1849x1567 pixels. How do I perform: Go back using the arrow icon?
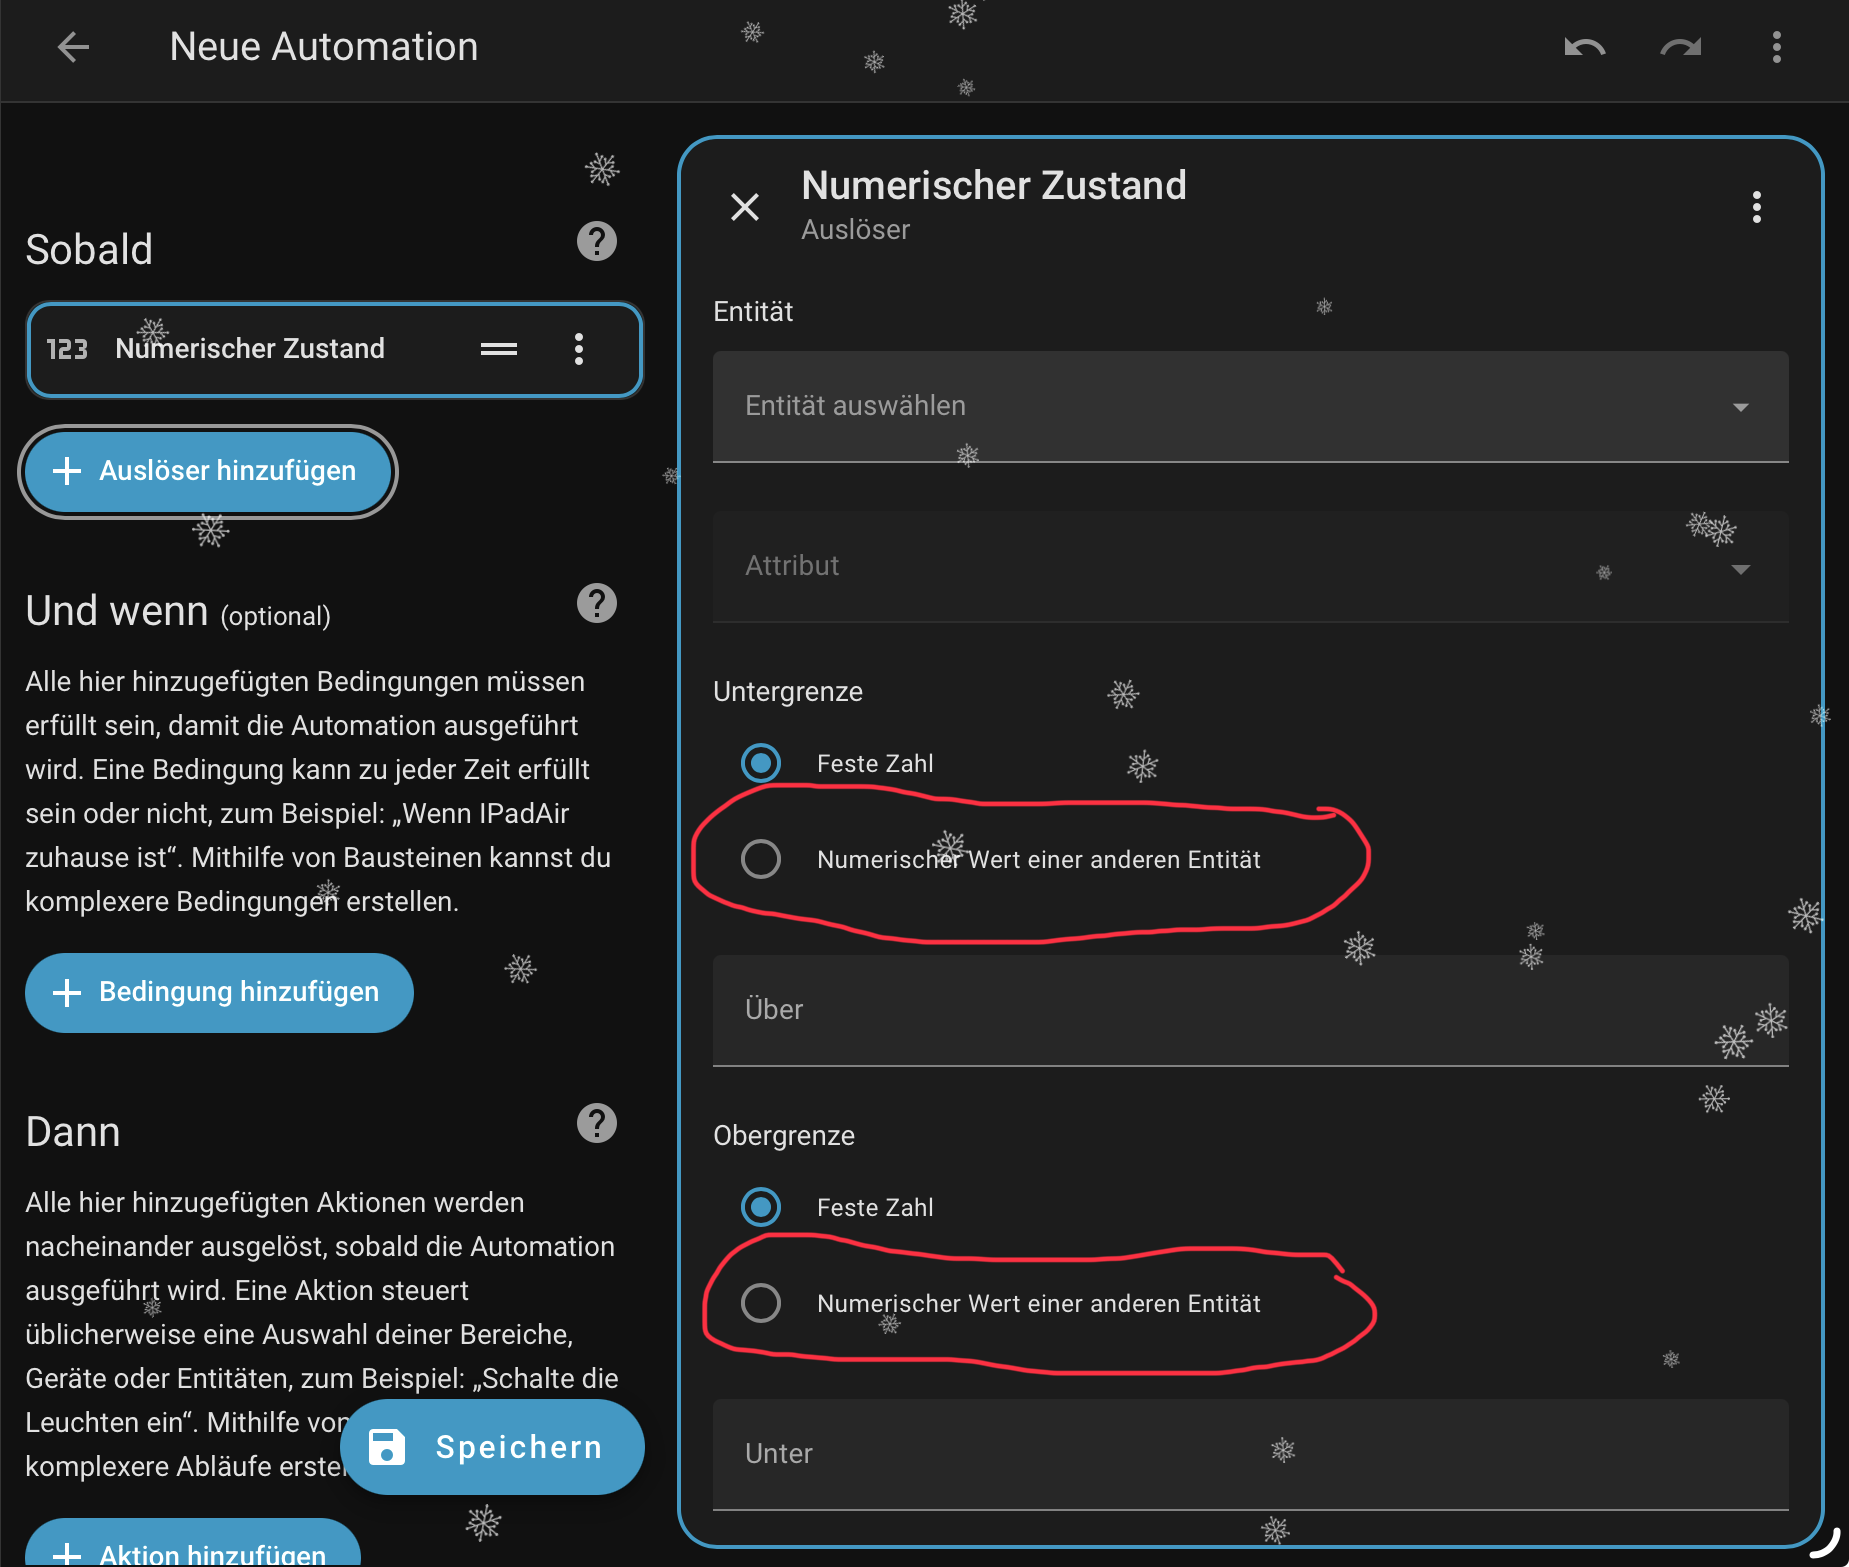coord(73,47)
